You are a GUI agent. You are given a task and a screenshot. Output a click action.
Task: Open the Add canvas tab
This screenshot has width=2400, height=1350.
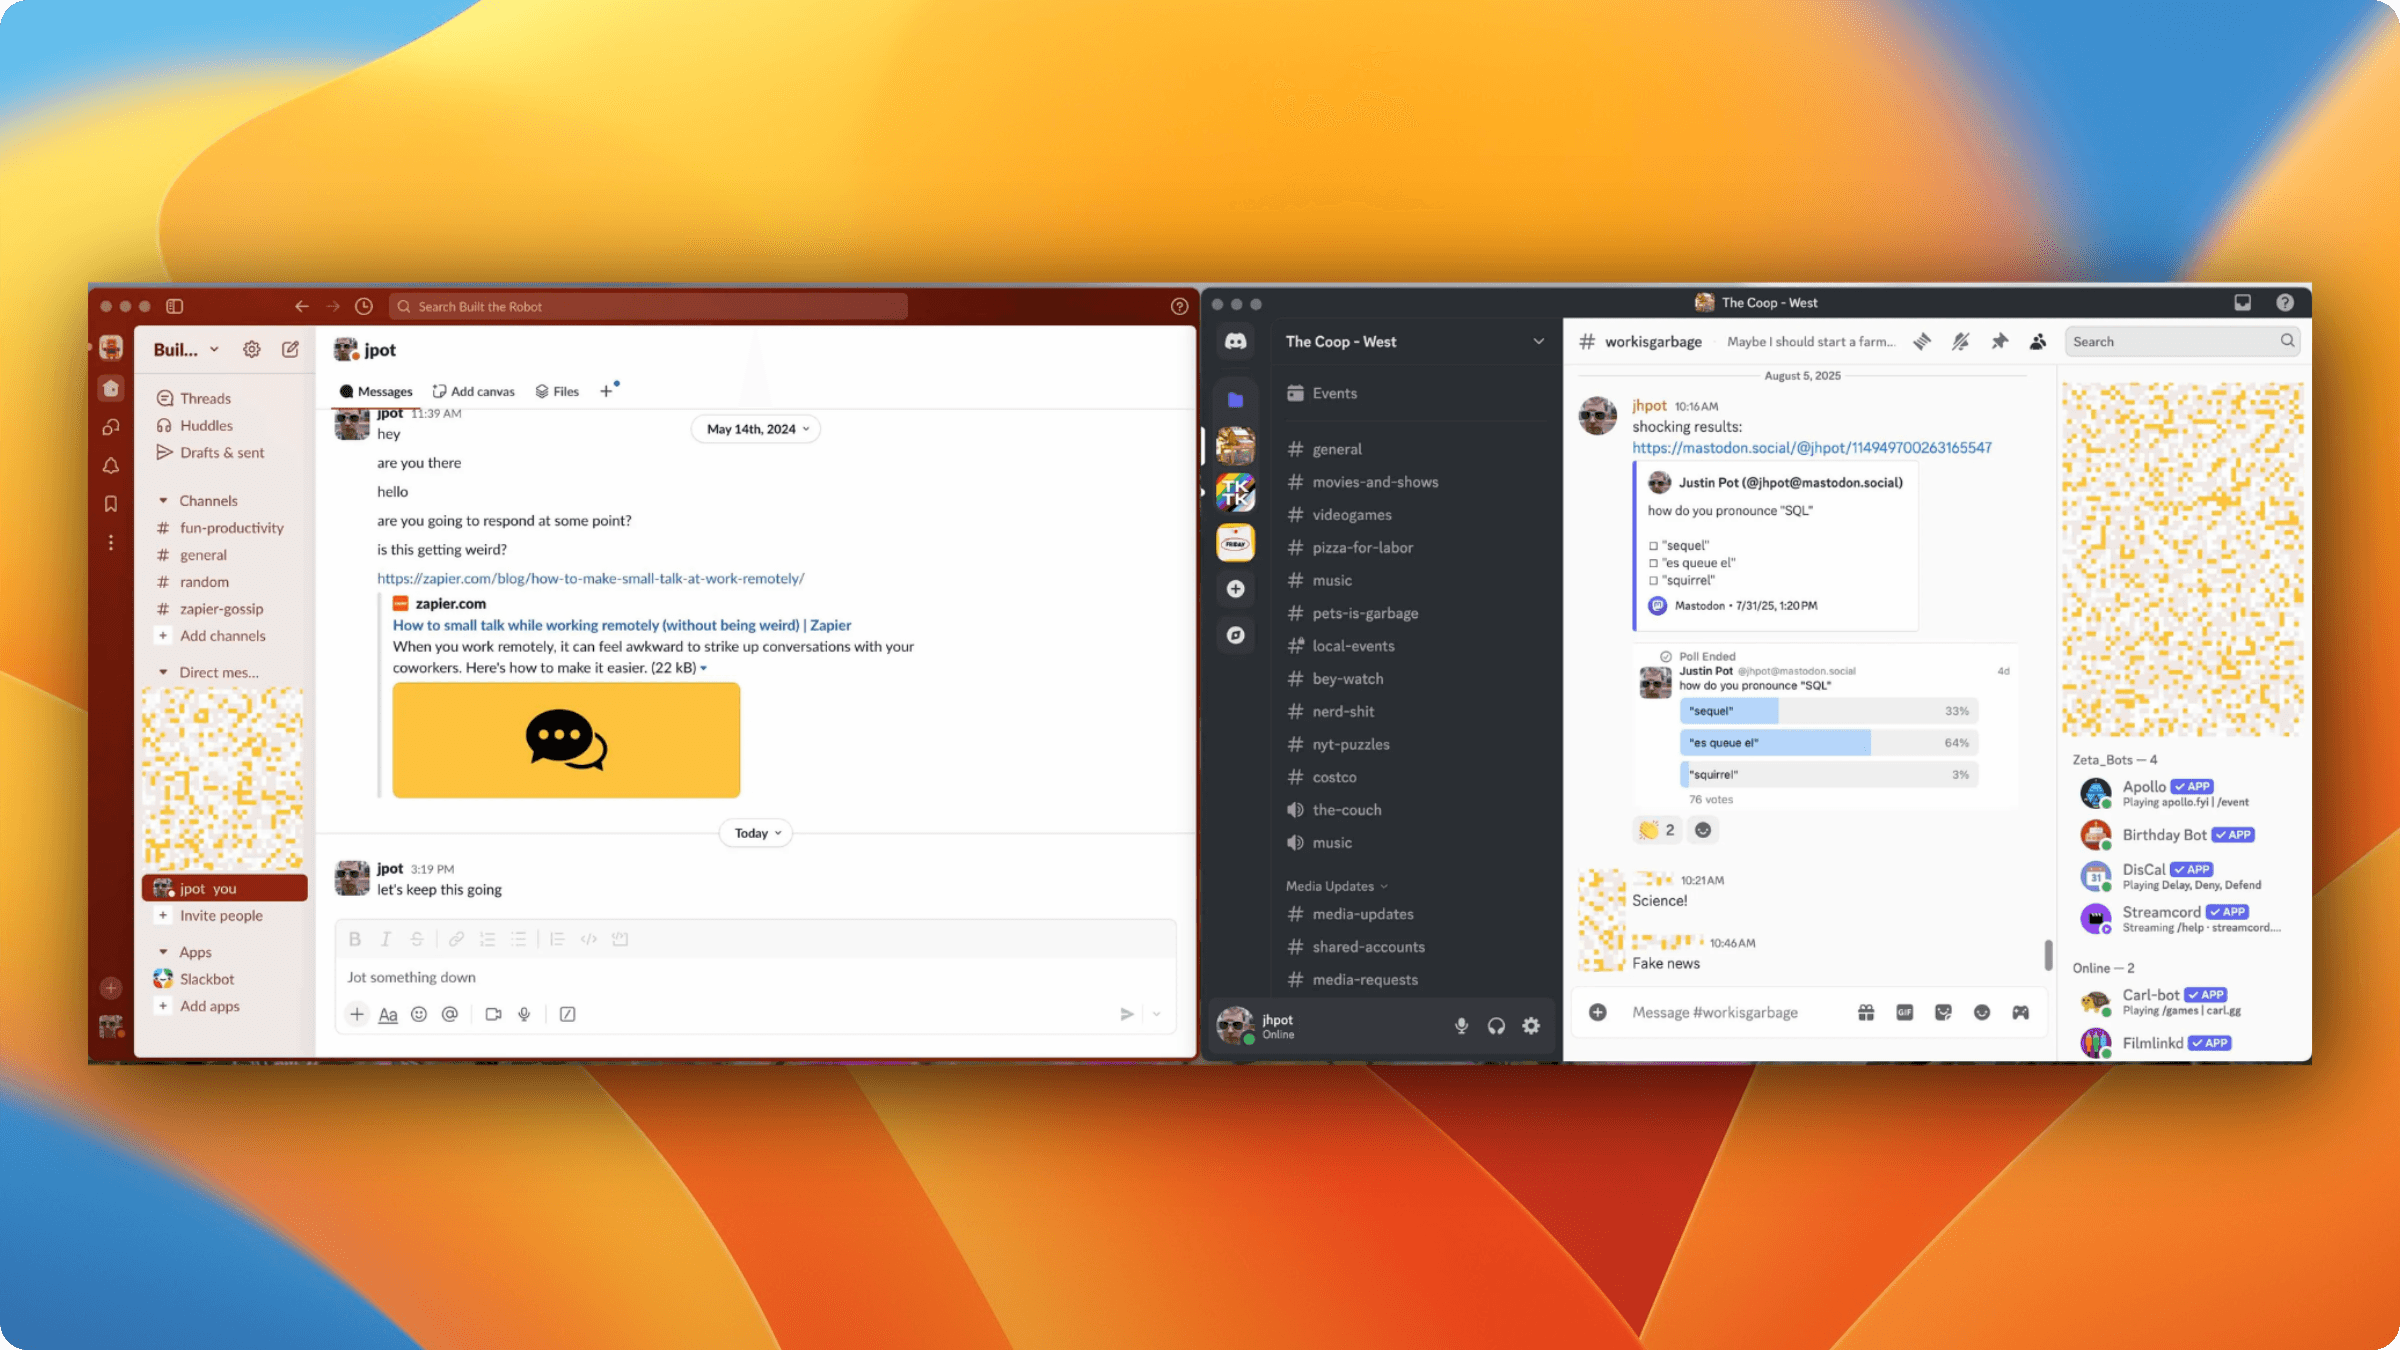click(x=473, y=391)
